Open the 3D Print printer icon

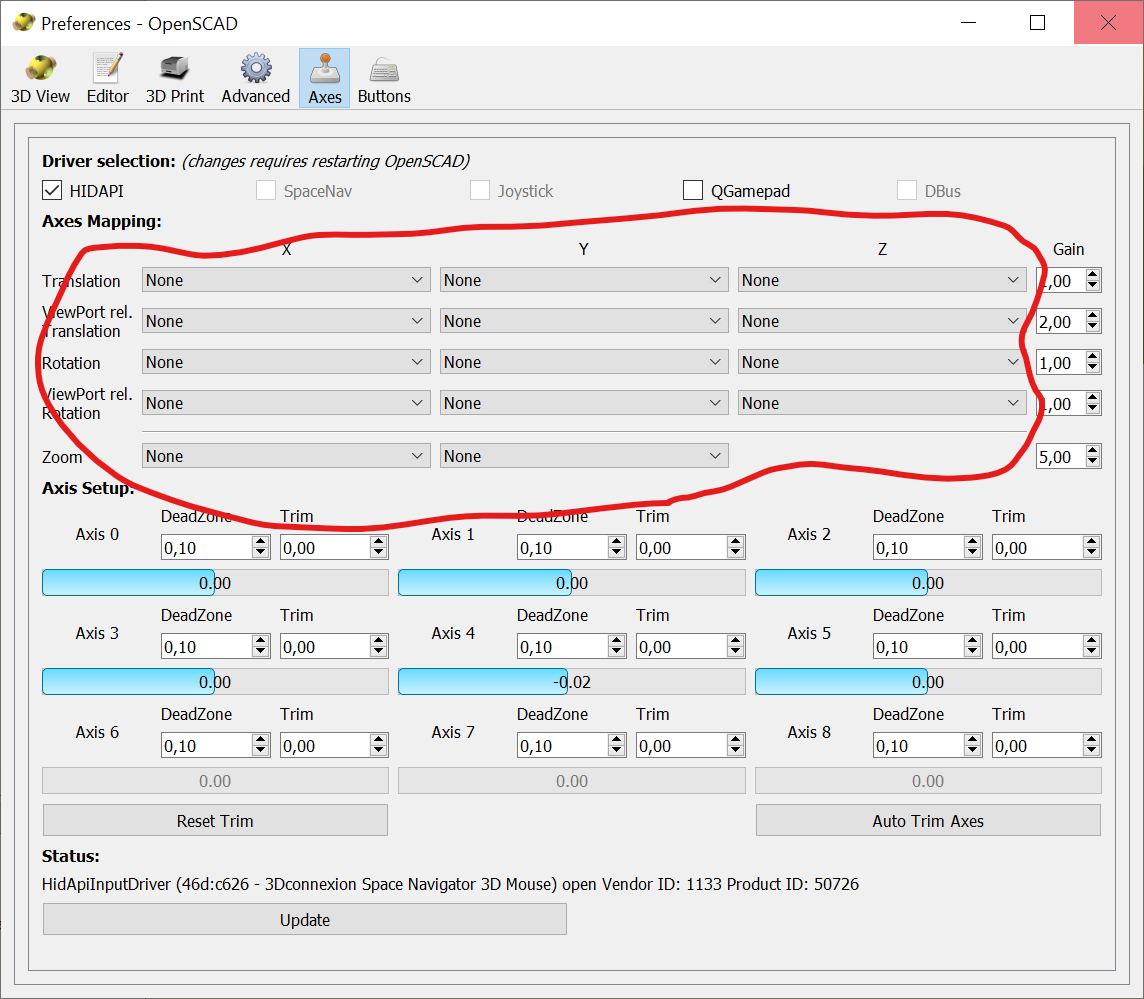pyautogui.click(x=175, y=69)
